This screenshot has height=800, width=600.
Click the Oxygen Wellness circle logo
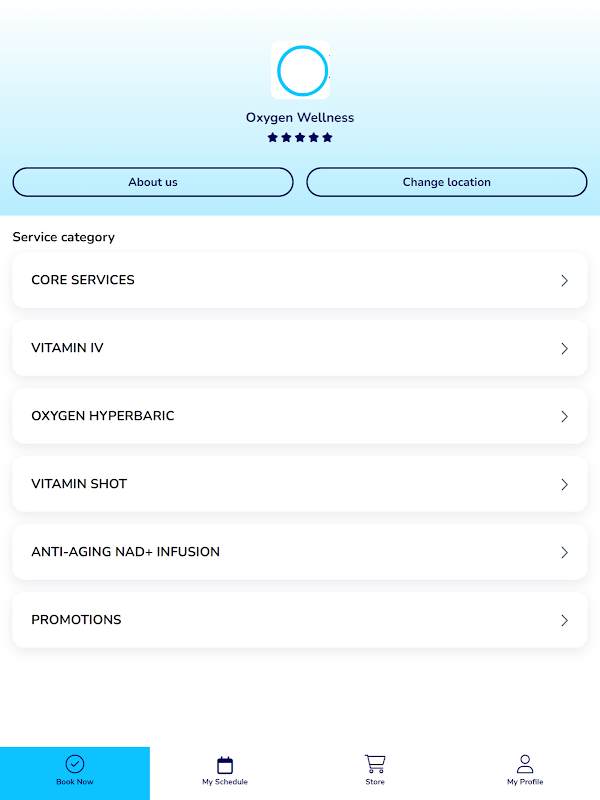coord(301,70)
